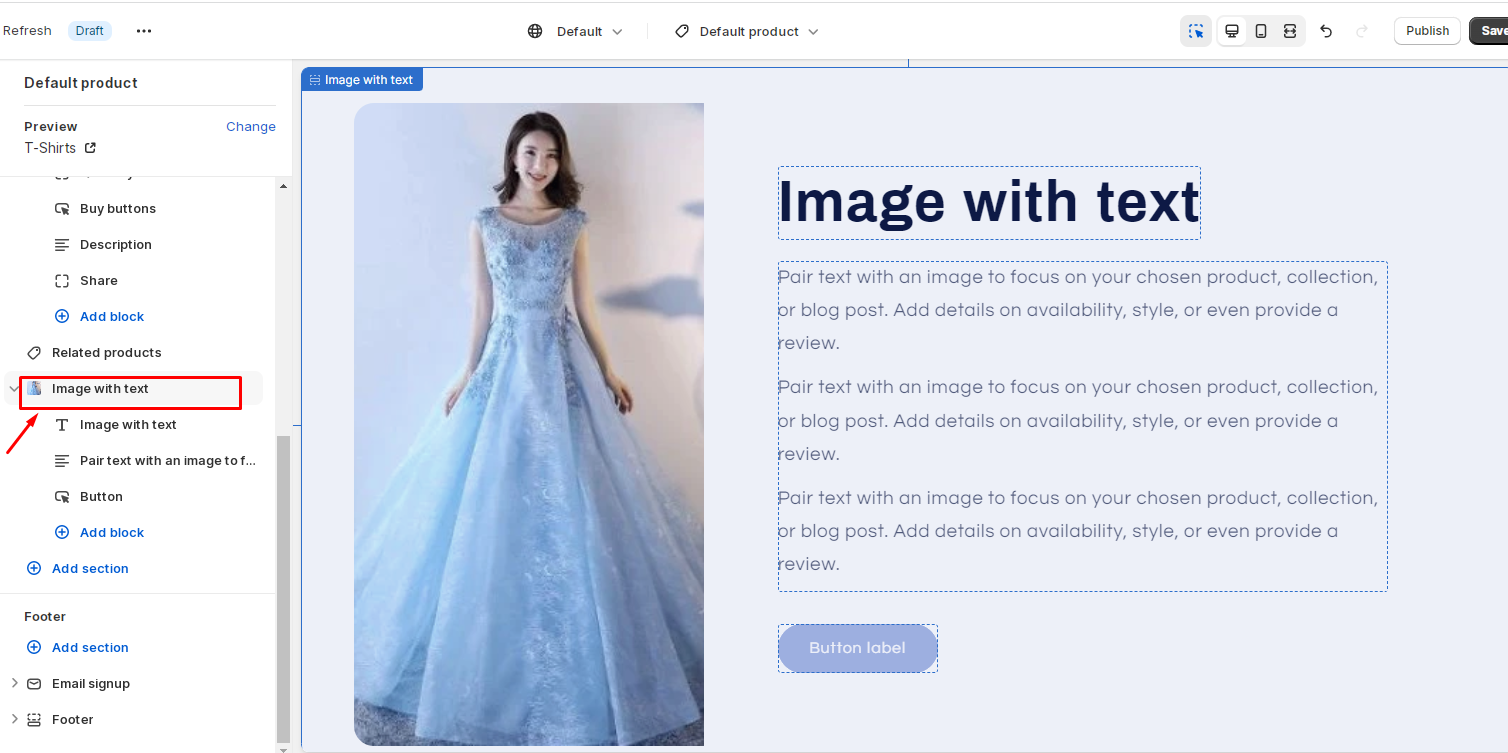Click the Footer section layout icon
The image size is (1508, 753).
pos(34,720)
